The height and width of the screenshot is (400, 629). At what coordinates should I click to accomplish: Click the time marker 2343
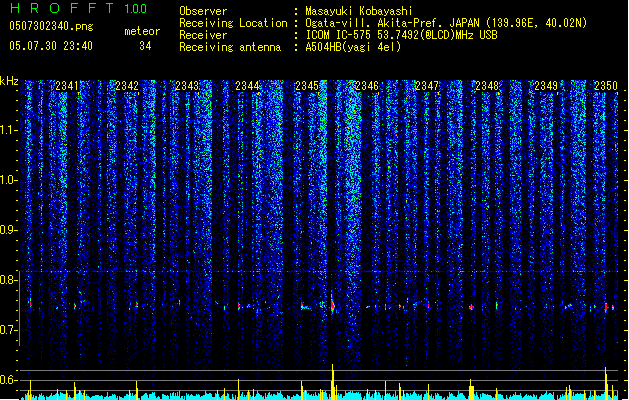pyautogui.click(x=187, y=86)
